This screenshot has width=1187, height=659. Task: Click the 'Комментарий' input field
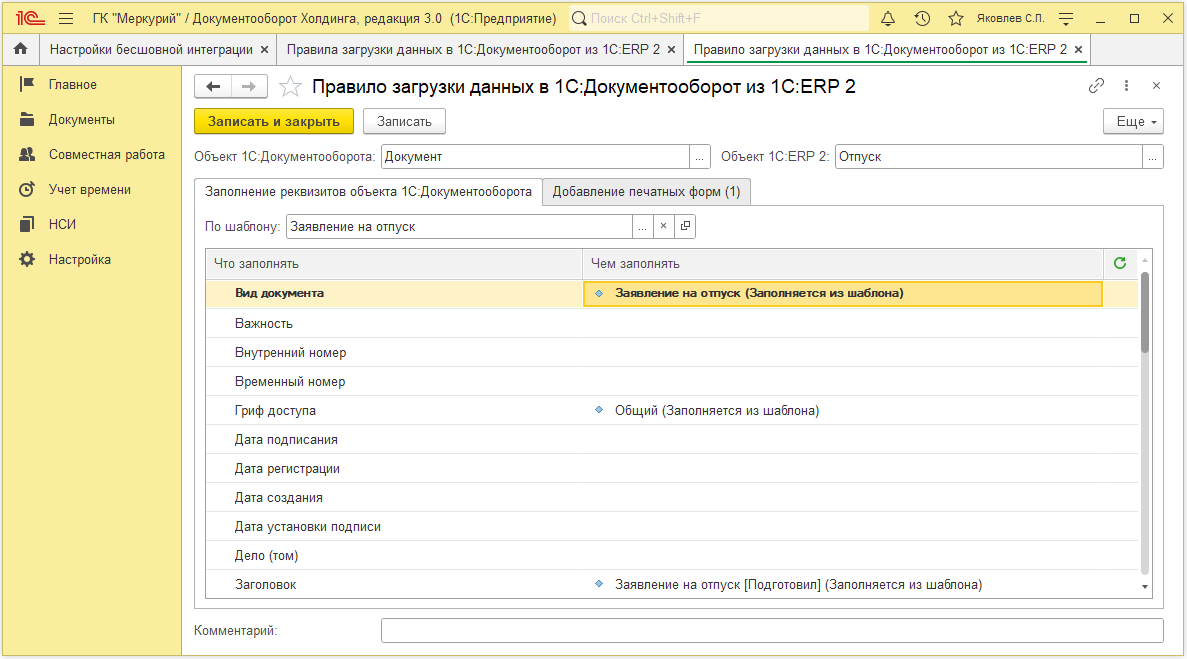(x=772, y=630)
